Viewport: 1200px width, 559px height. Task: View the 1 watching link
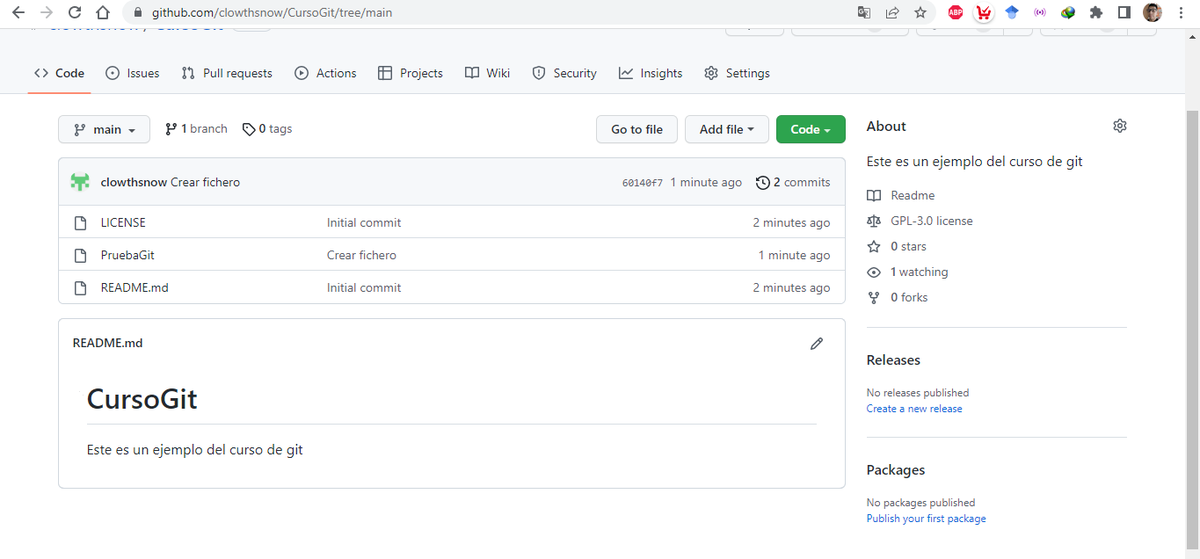908,272
